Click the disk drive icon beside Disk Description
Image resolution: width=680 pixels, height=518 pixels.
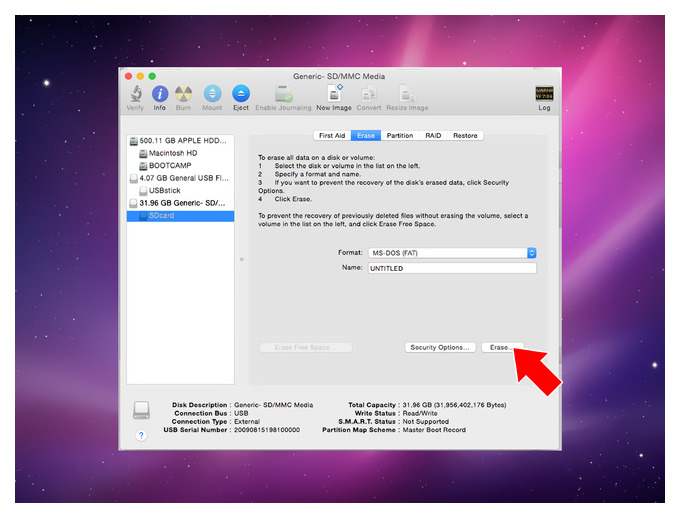click(141, 410)
